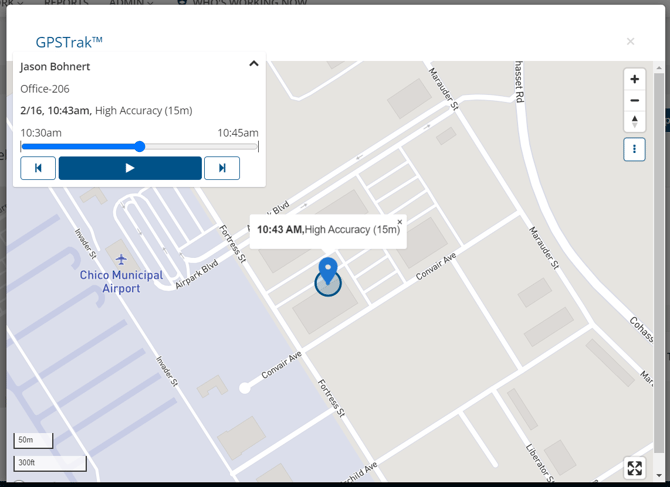Zoom out on the map
The image size is (670, 487).
(x=634, y=100)
